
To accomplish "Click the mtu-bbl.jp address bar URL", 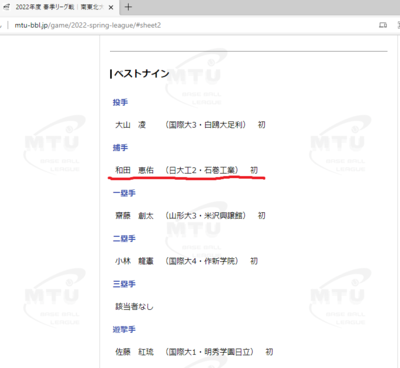I will click(x=88, y=25).
